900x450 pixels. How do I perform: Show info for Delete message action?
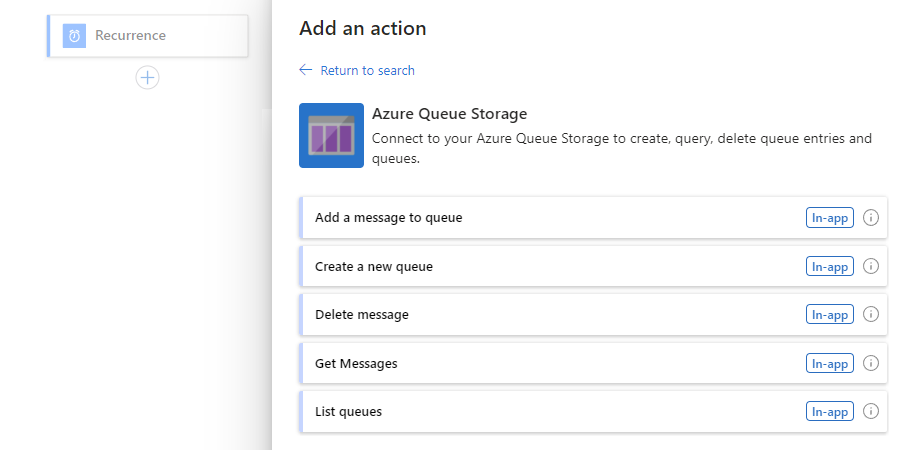click(870, 314)
